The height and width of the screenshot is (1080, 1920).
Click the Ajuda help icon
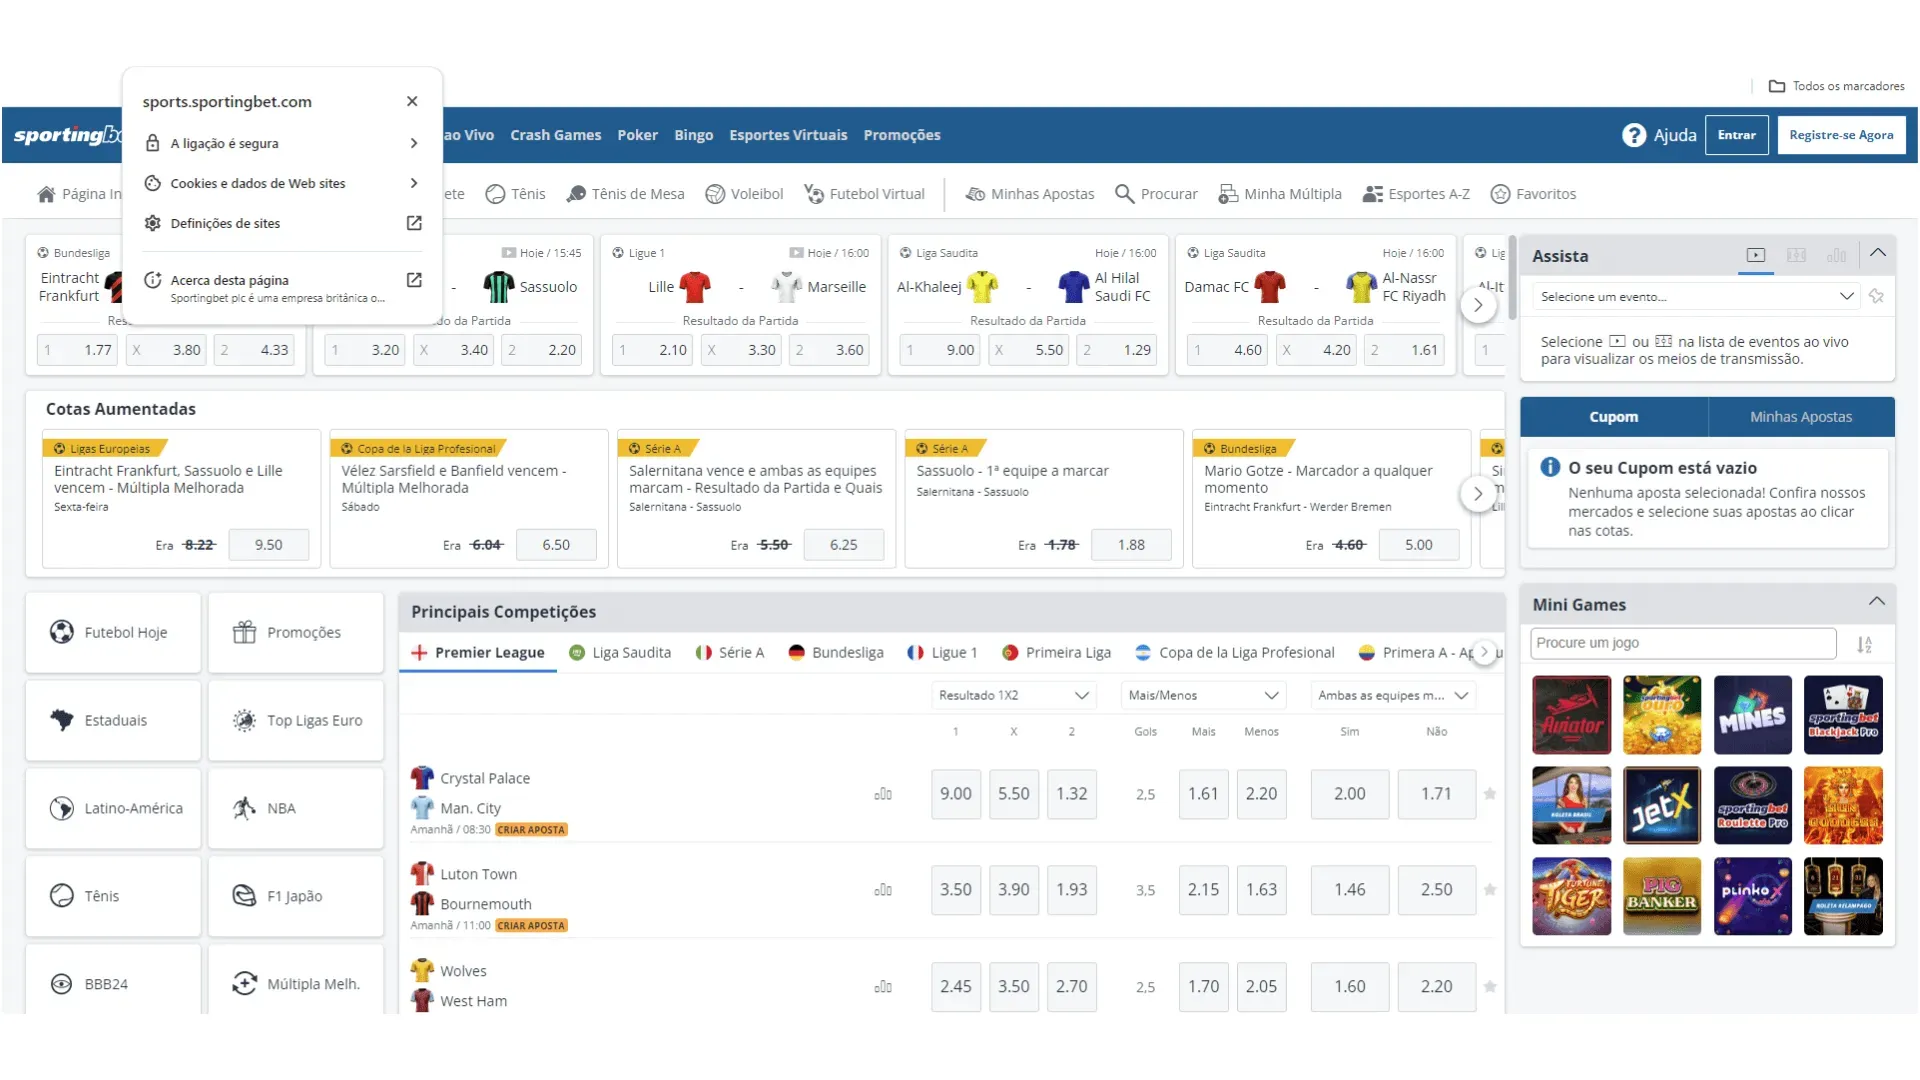pyautogui.click(x=1633, y=134)
